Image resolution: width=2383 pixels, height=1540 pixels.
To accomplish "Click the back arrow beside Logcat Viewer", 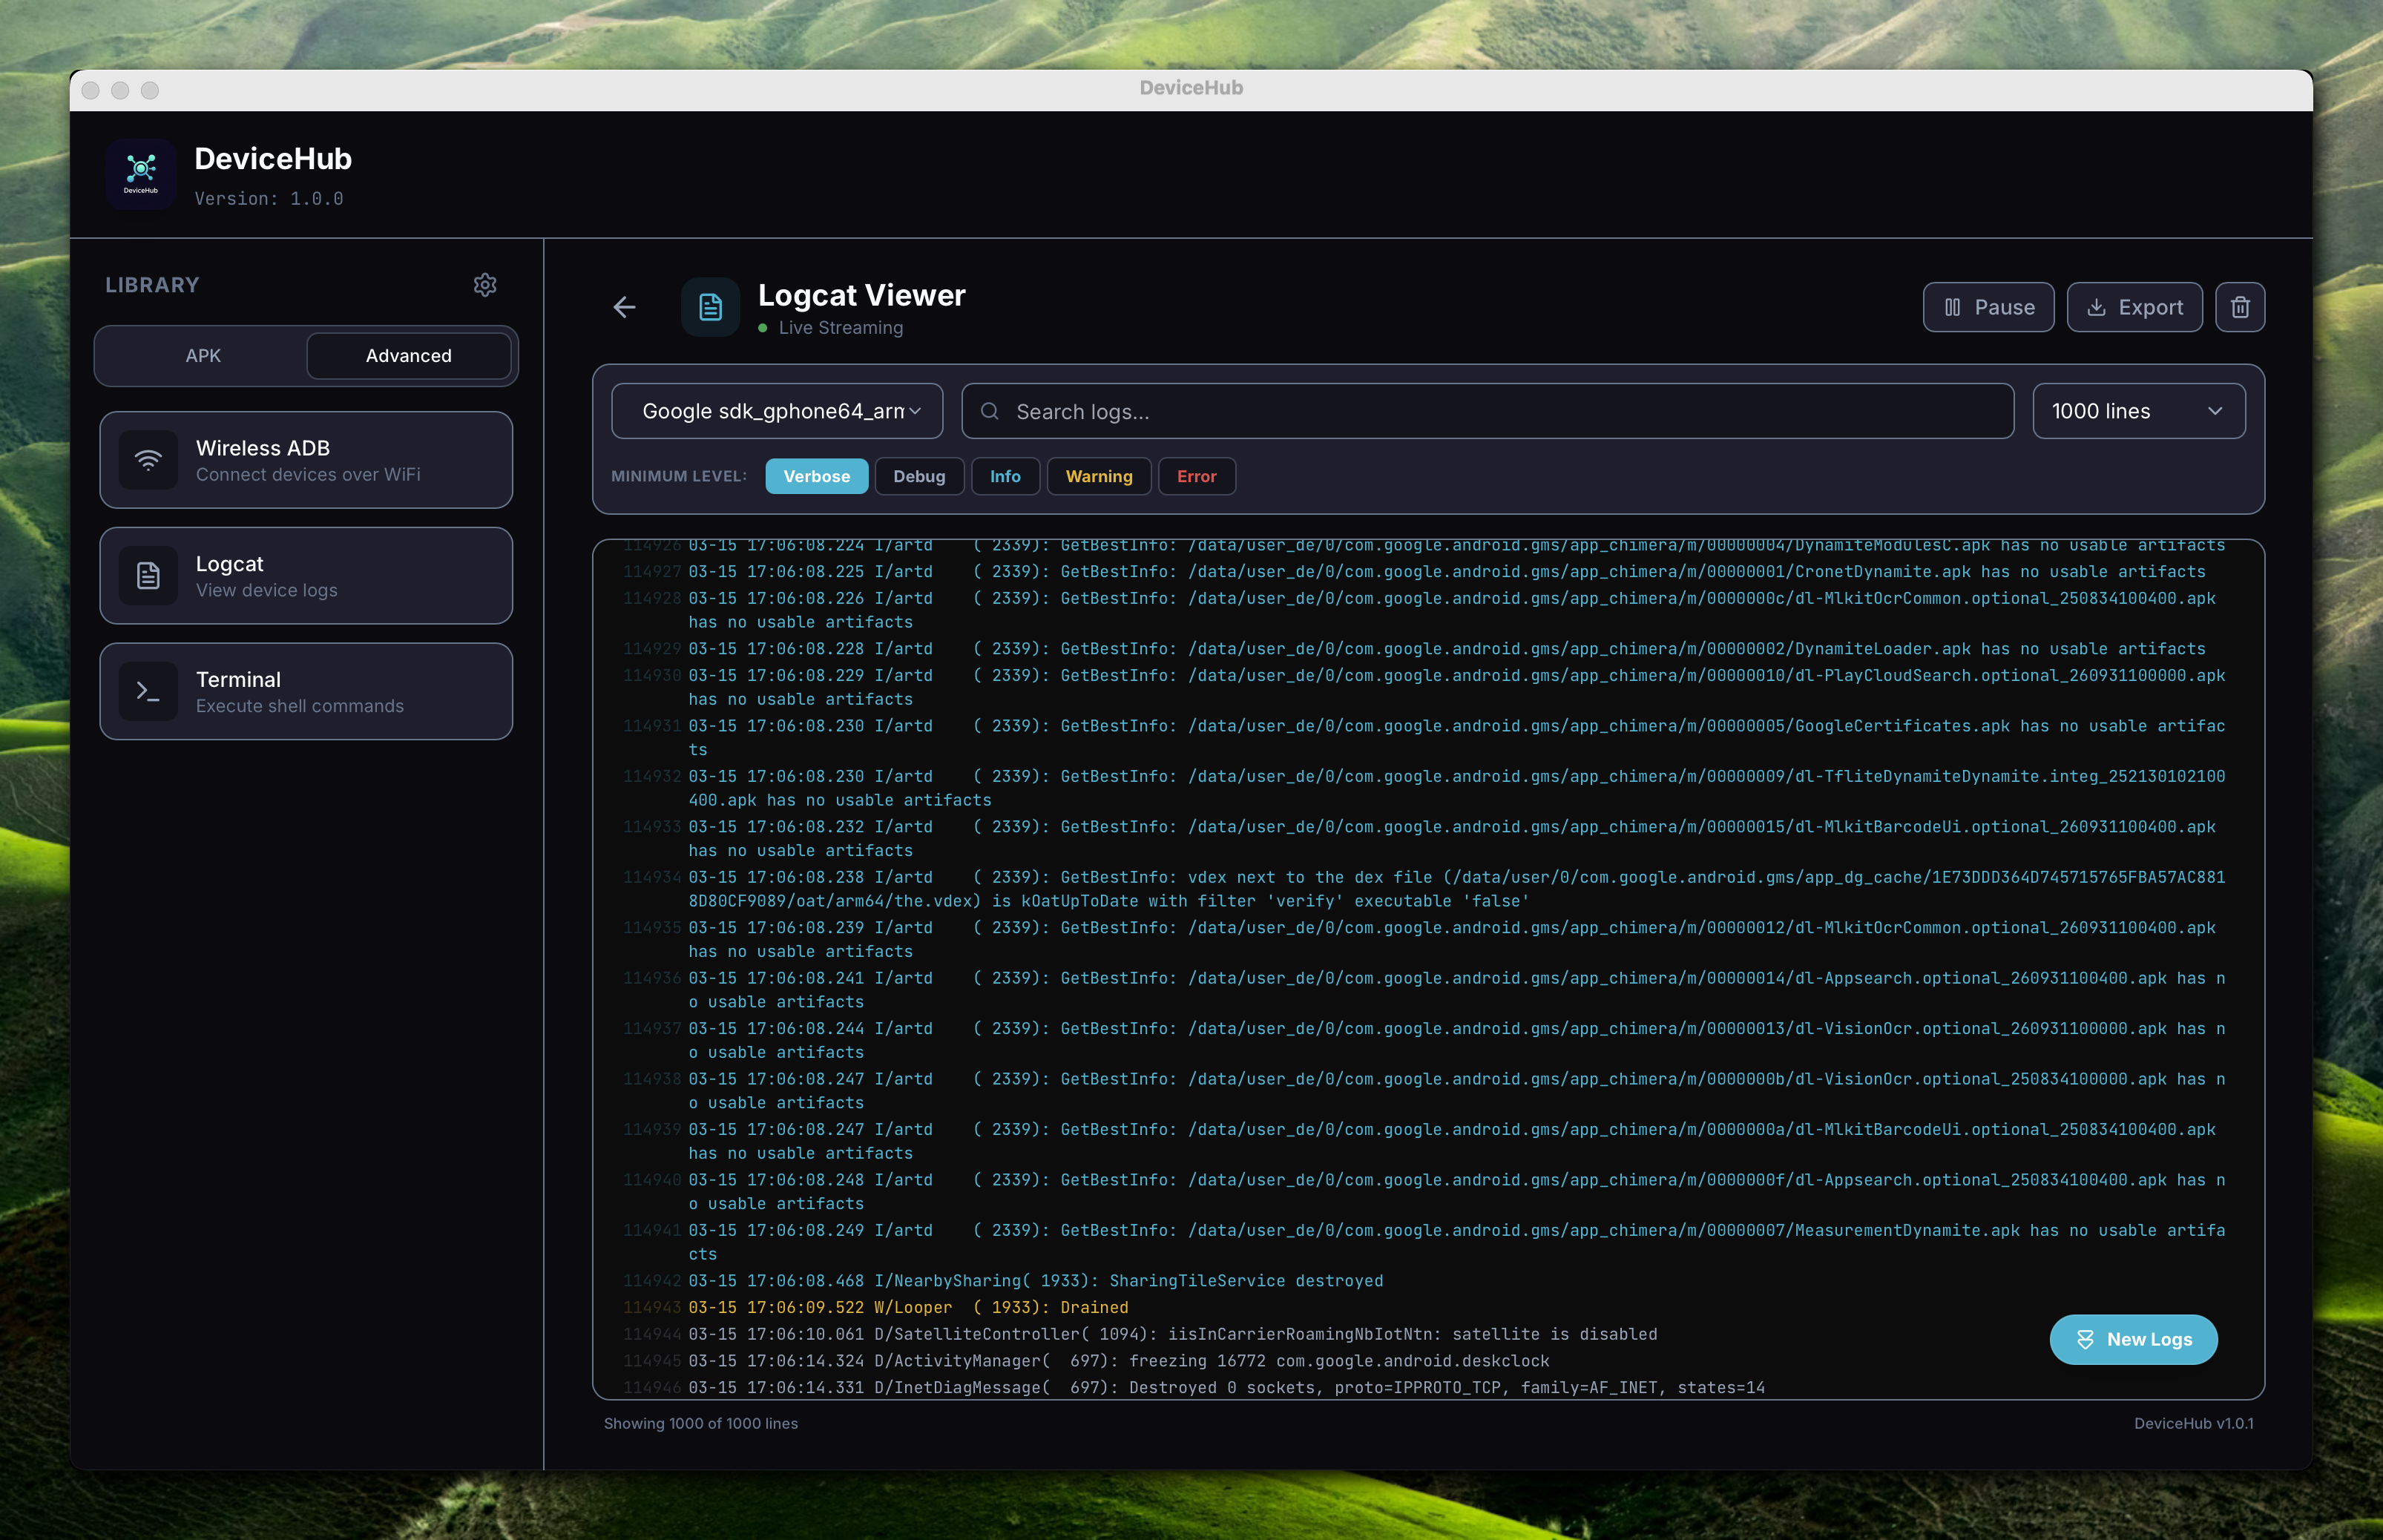I will coord(624,307).
